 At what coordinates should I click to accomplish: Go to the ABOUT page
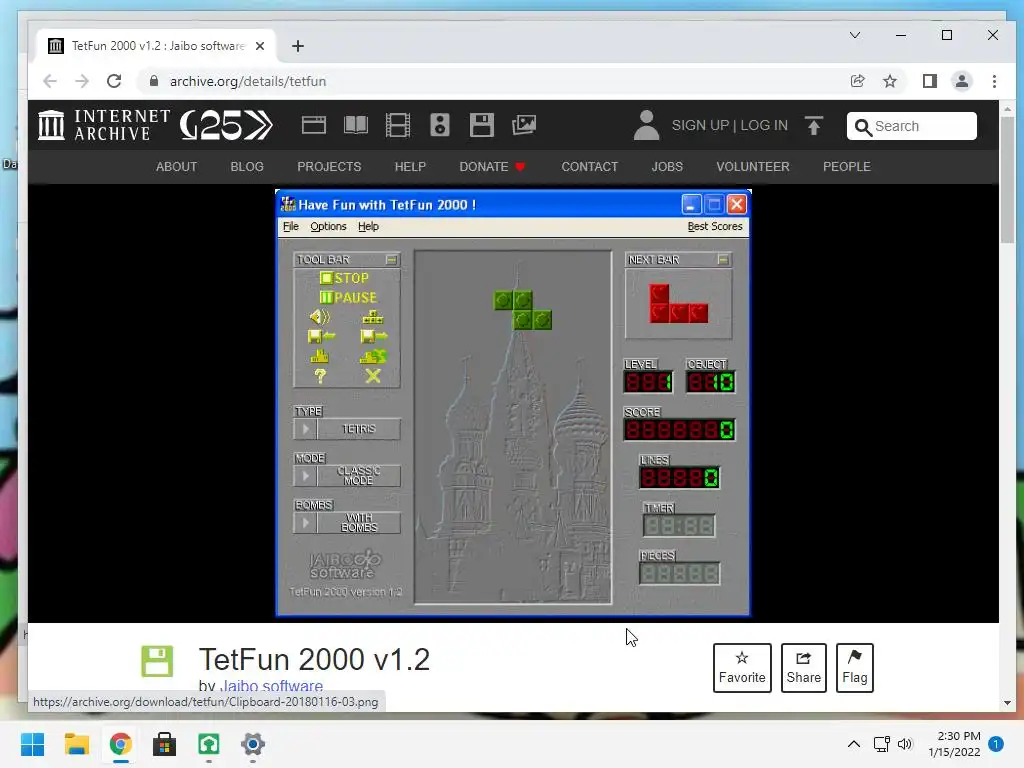(176, 167)
